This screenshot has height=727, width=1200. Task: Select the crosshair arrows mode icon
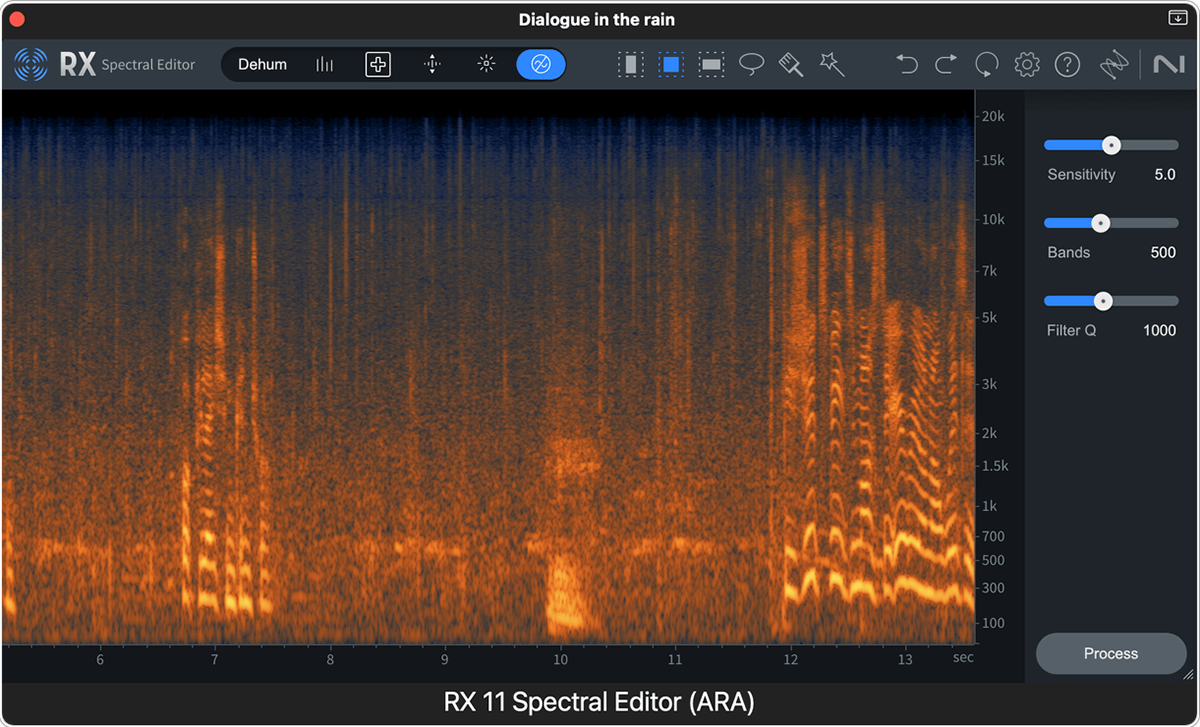click(432, 65)
